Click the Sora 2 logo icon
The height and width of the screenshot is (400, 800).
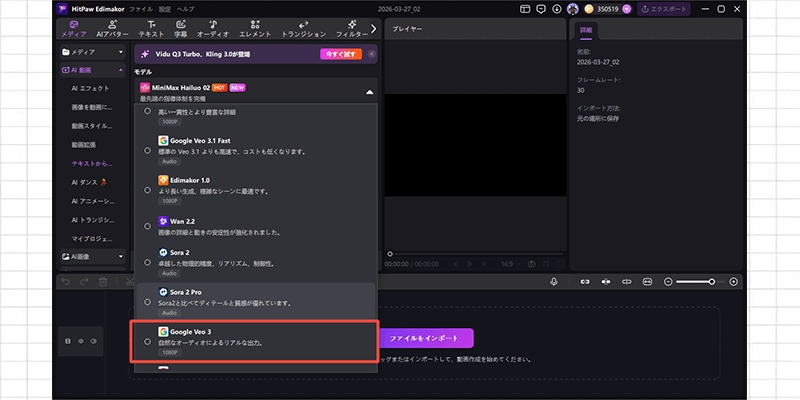(x=163, y=252)
